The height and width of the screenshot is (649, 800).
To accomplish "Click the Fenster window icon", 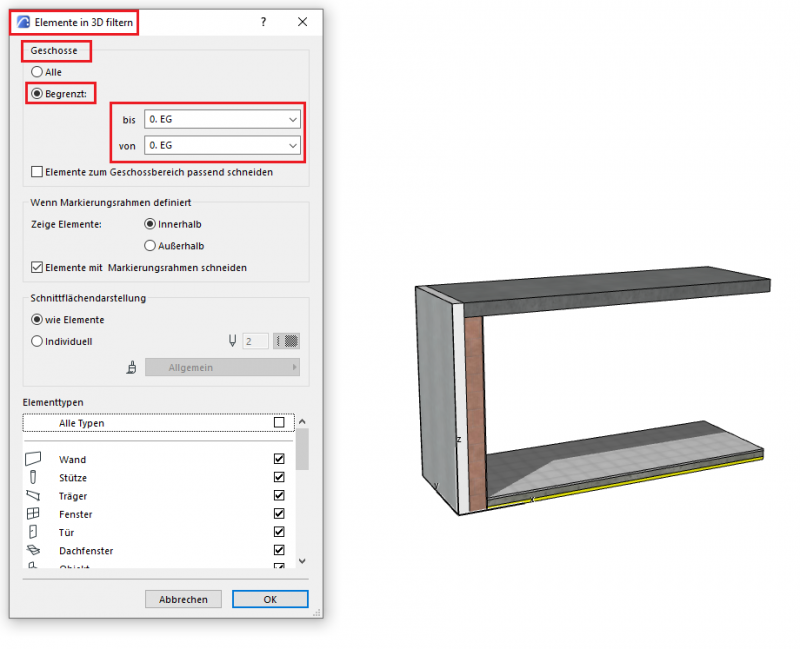I will pos(33,513).
